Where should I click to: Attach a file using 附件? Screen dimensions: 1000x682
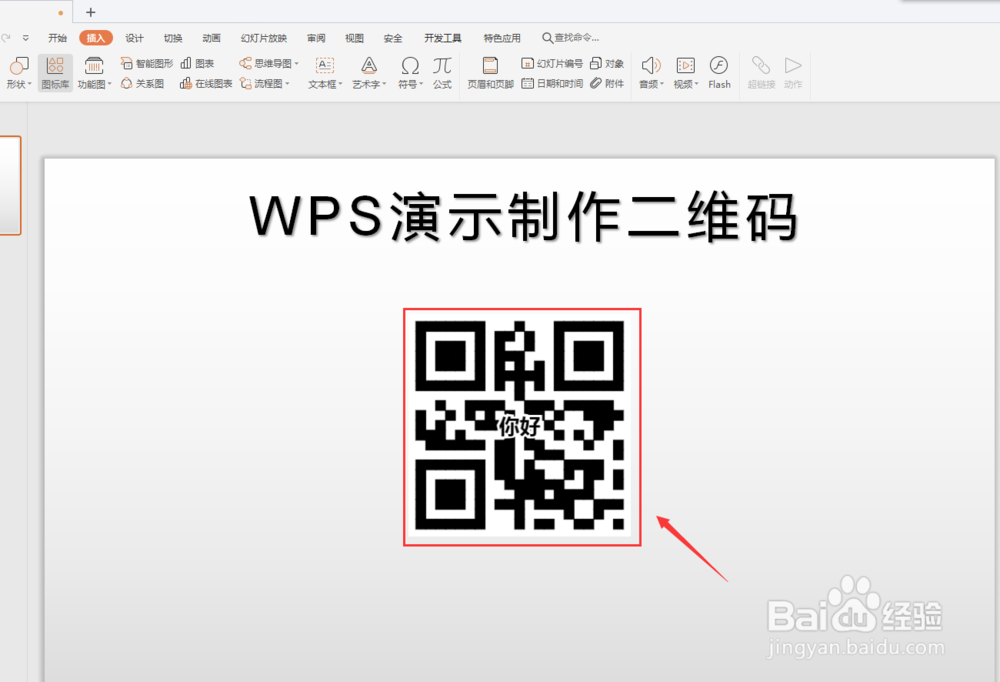coord(608,84)
